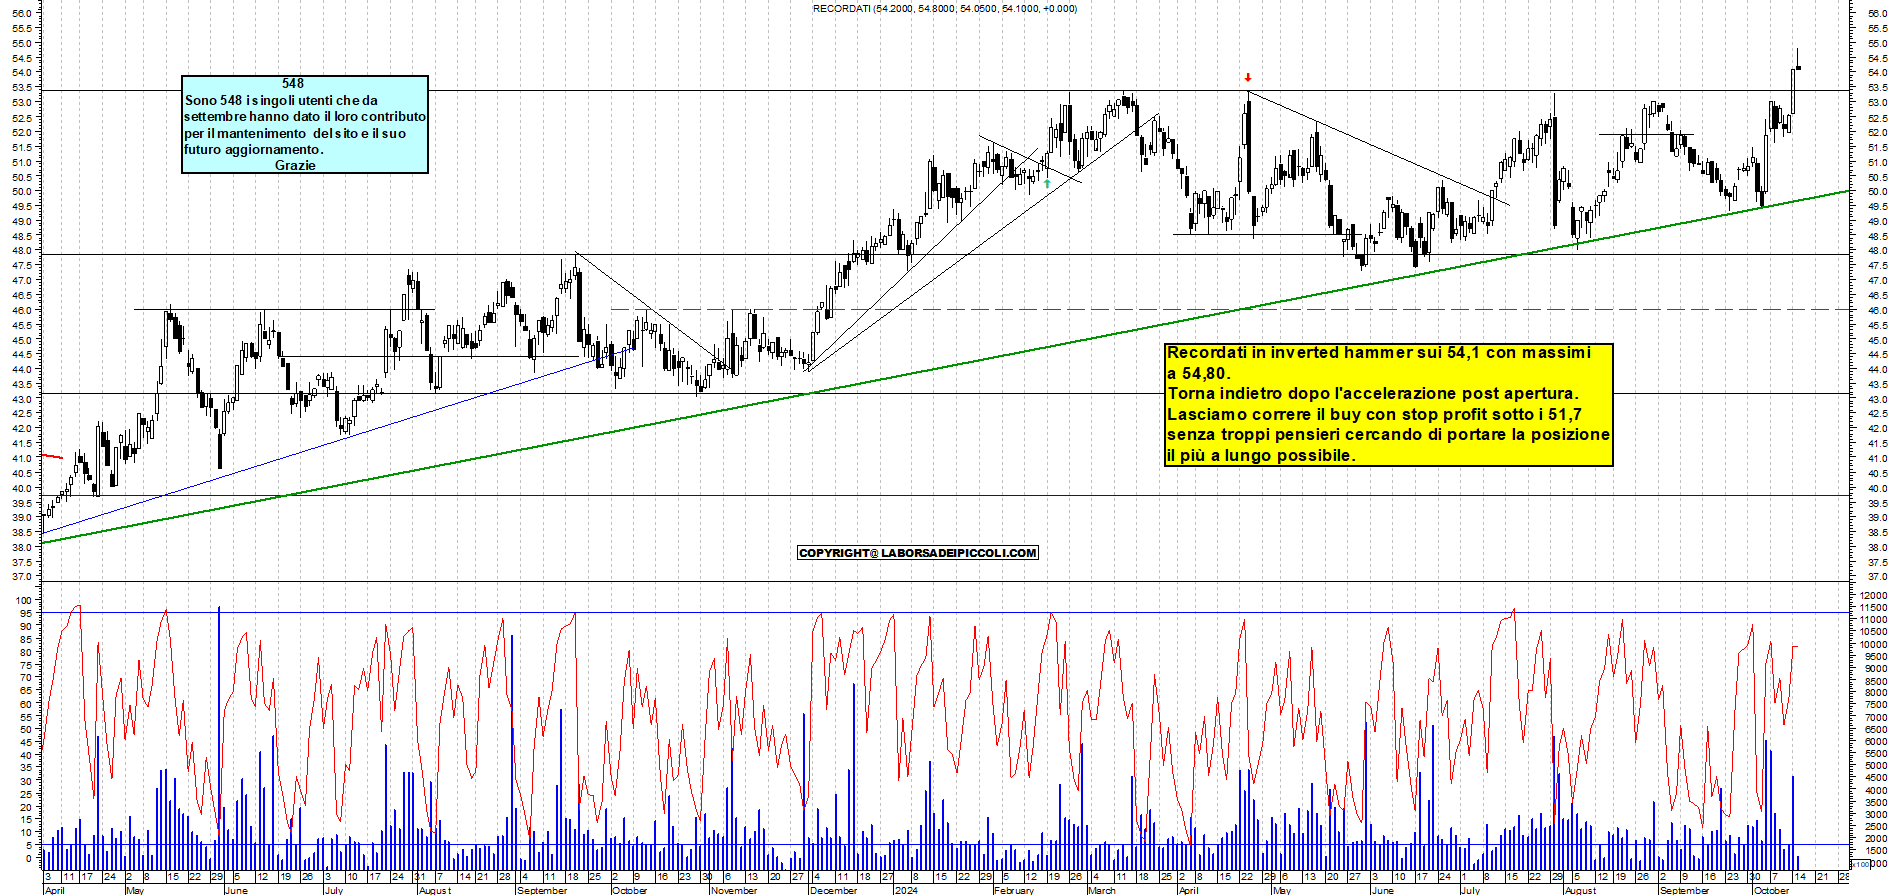Click the '6500' volume scale value
Viewport: 1890px width, 895px height.
pyautogui.click(x=1875, y=730)
